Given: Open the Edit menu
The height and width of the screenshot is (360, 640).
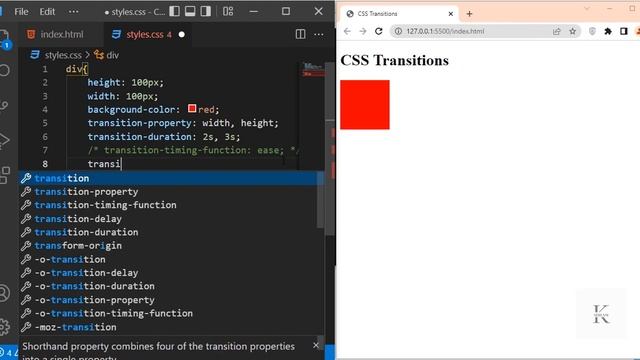Looking at the screenshot, I should tap(47, 11).
